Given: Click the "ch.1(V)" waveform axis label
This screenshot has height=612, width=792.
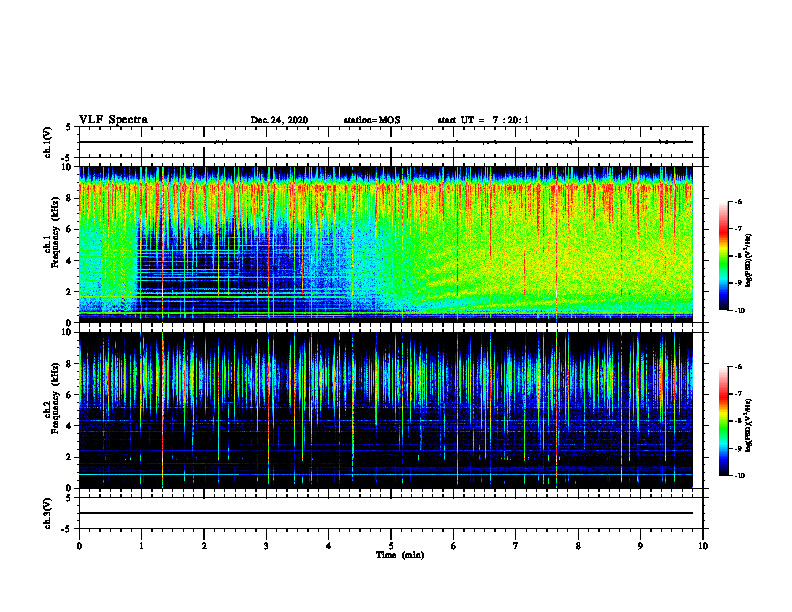Looking at the screenshot, I should pos(48,142).
